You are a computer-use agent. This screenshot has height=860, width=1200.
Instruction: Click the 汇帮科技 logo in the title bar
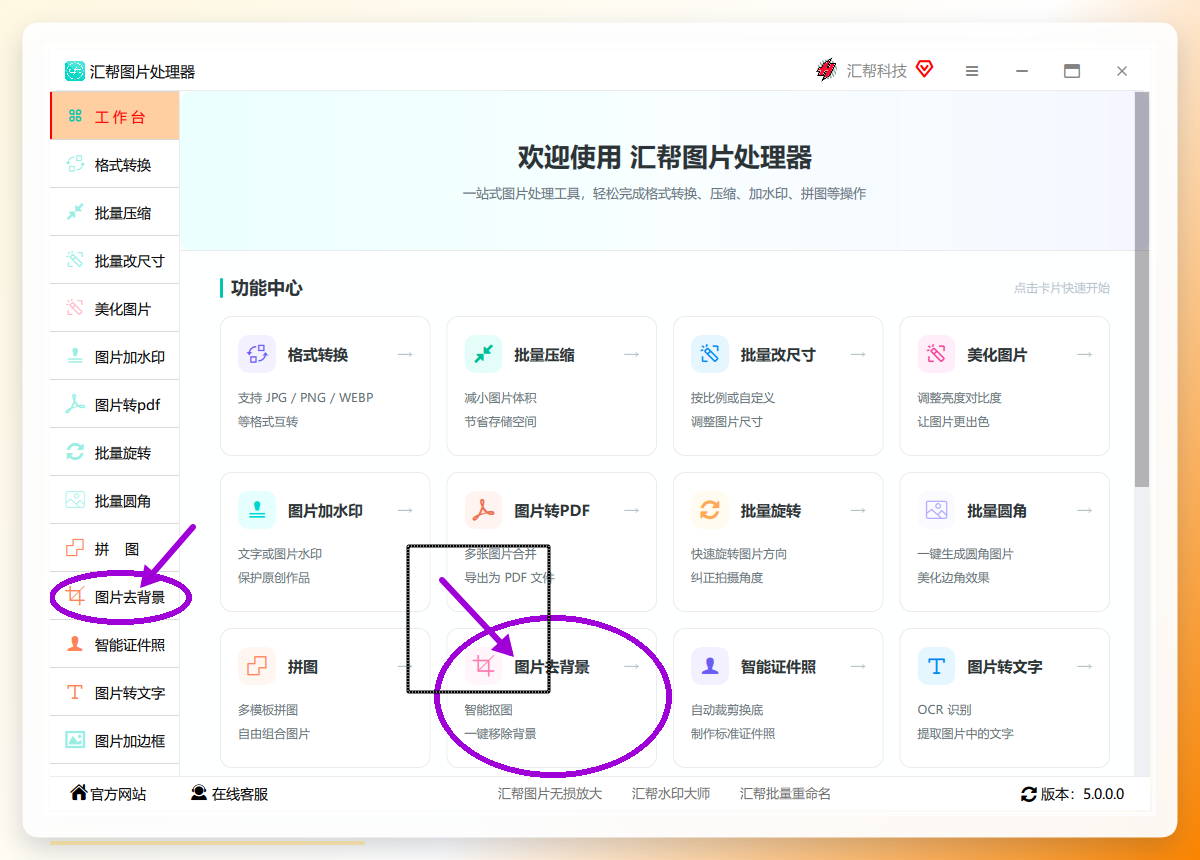tap(826, 70)
